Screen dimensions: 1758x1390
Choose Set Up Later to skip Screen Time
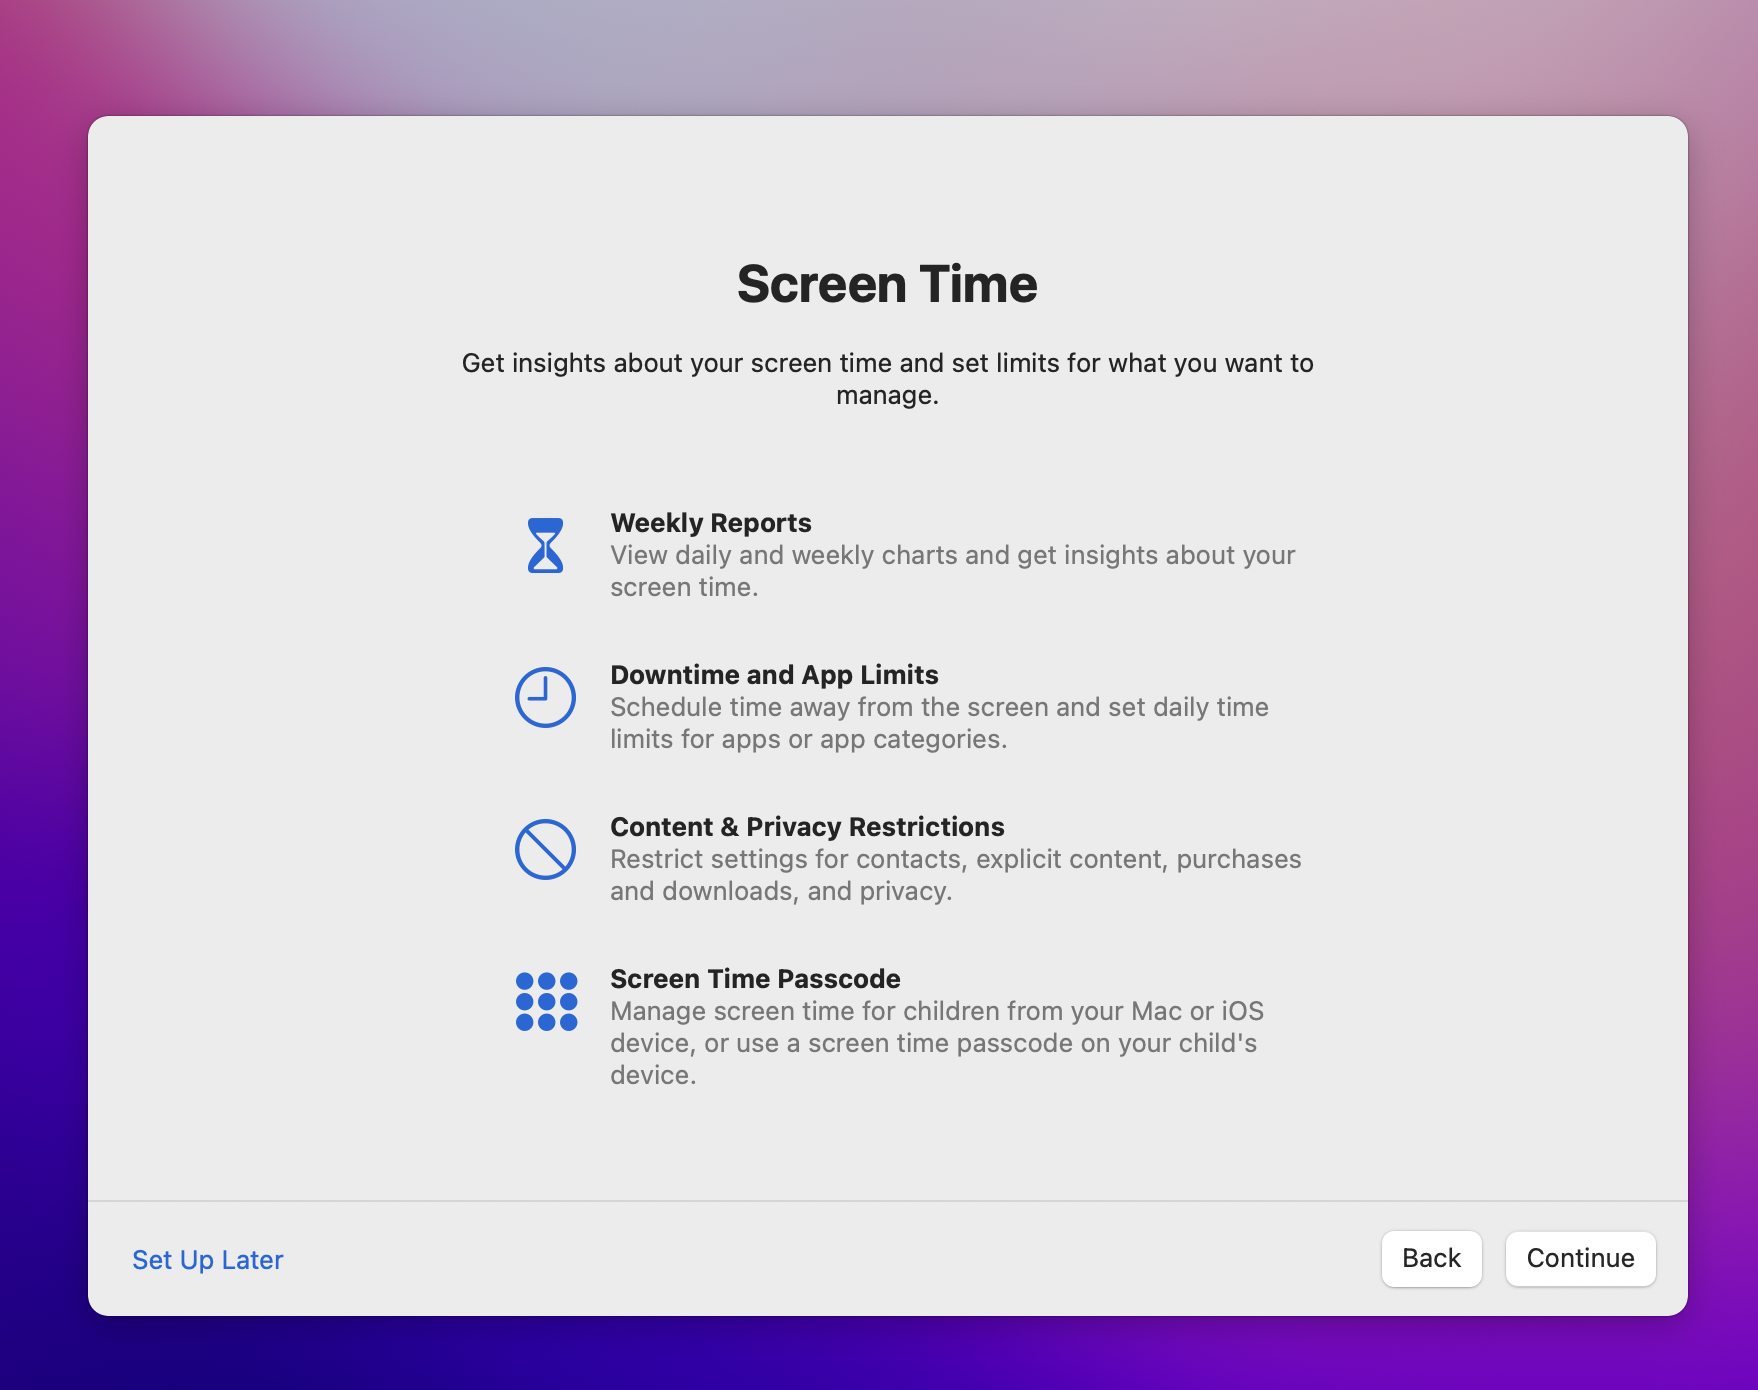[x=207, y=1260]
